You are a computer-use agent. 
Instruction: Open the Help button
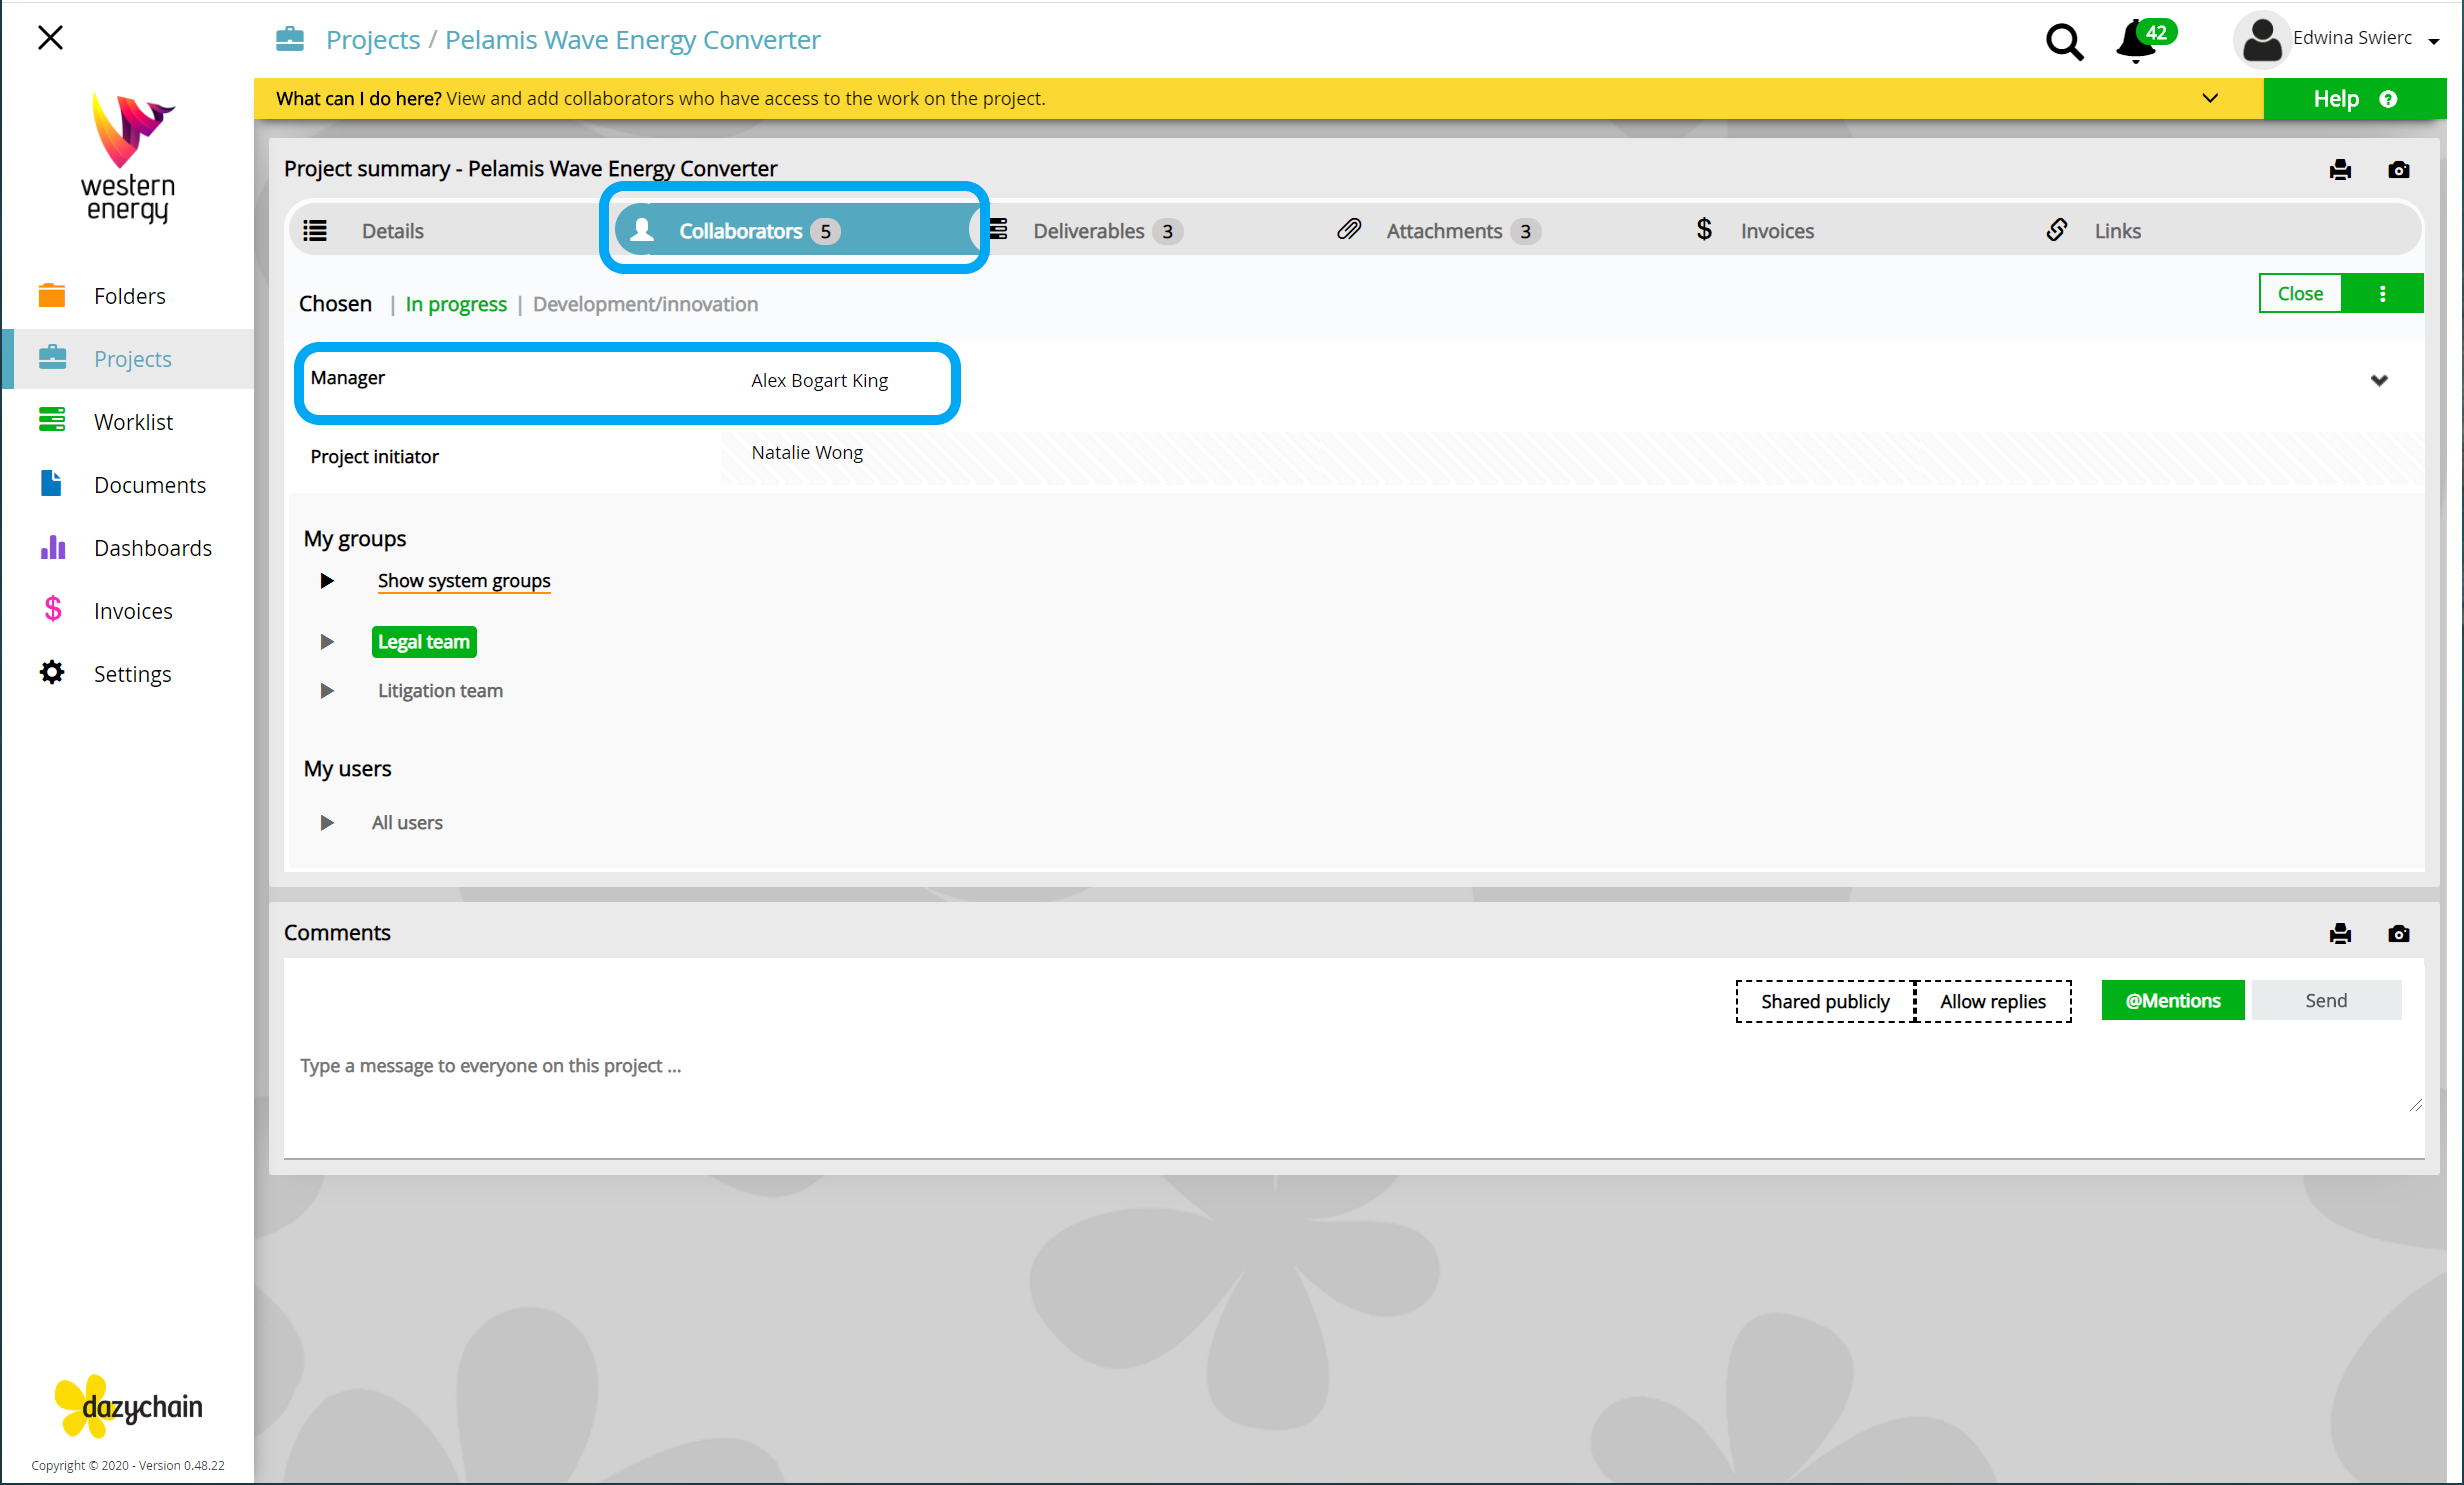[x=2353, y=99]
